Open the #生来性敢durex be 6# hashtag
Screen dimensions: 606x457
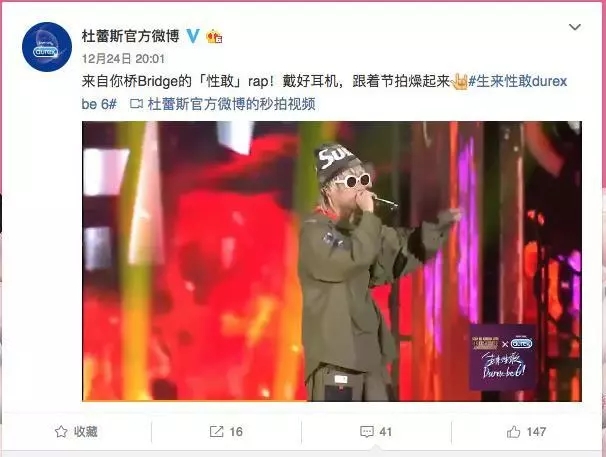click(x=324, y=92)
